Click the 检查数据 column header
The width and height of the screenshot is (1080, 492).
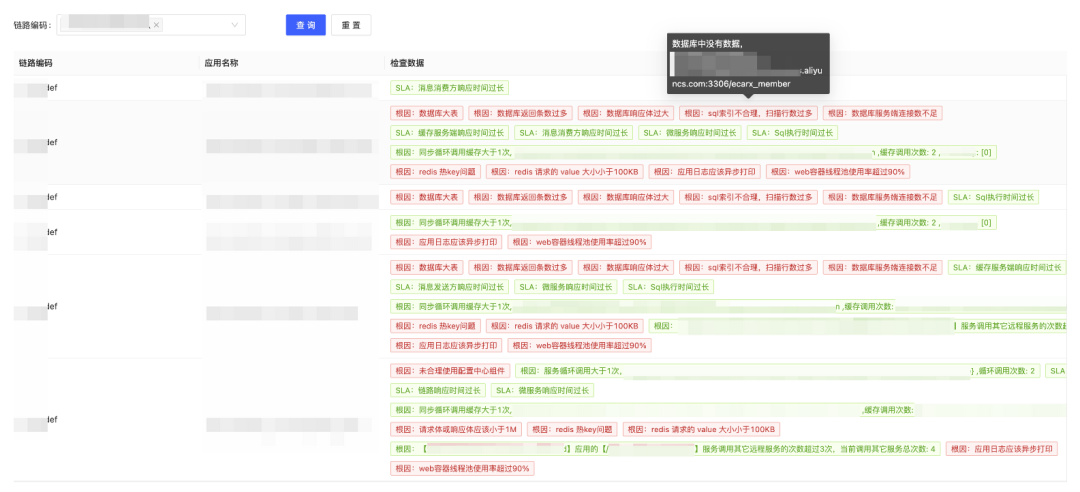tap(407, 63)
